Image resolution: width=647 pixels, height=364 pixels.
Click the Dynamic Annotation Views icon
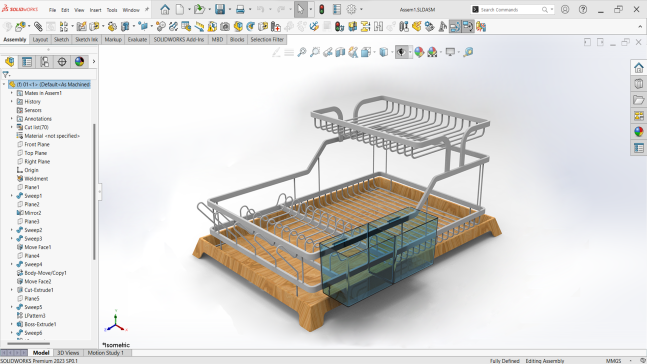coord(353,52)
